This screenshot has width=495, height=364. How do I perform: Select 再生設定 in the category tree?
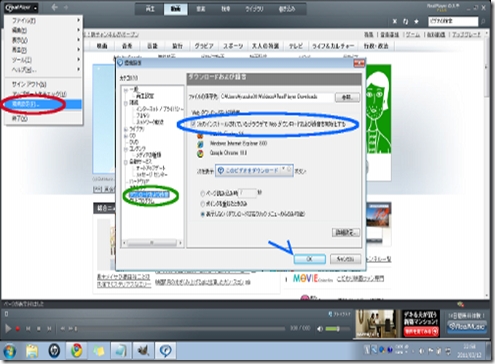145,96
